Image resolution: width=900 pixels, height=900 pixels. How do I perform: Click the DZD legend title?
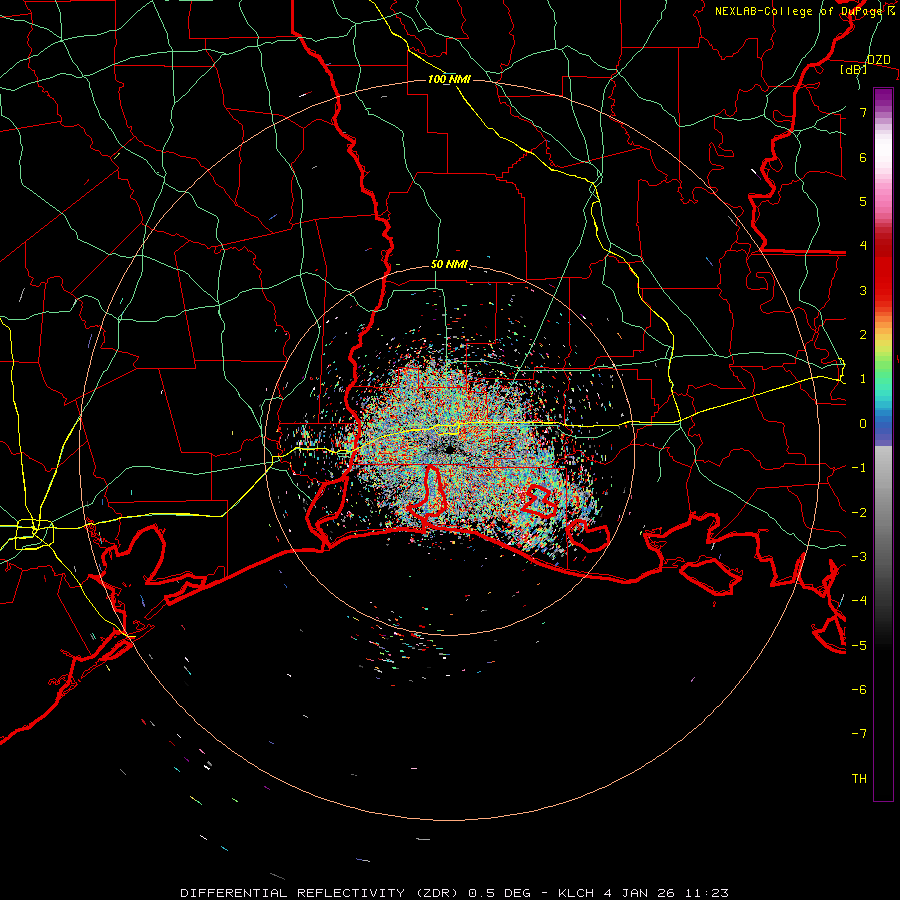[x=878, y=60]
